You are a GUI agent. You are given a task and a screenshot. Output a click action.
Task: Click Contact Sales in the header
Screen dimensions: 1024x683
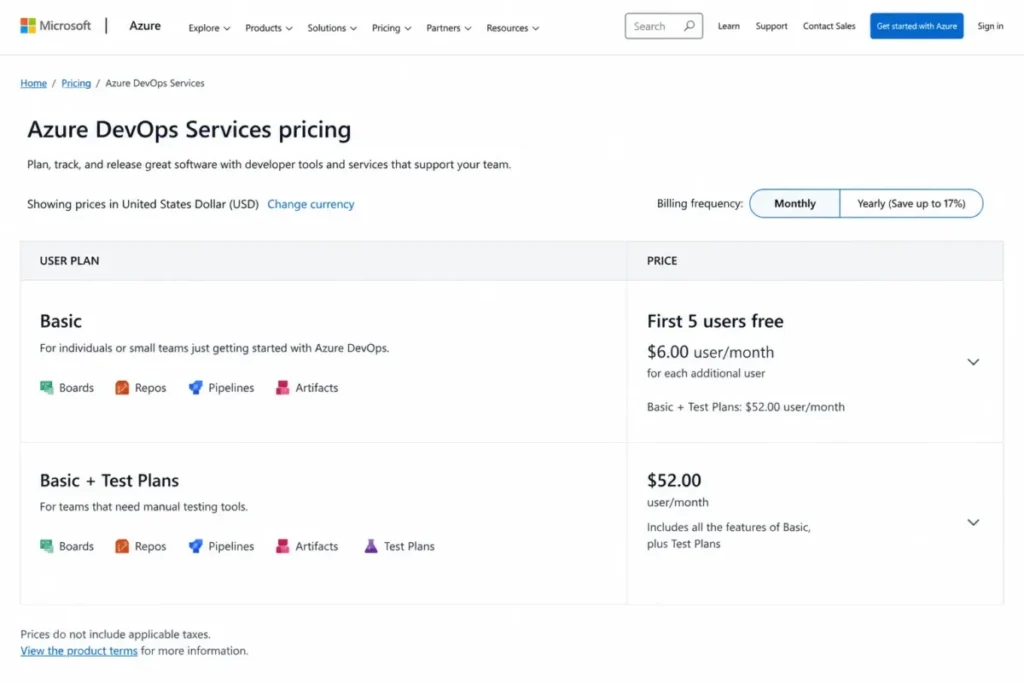[x=829, y=26]
